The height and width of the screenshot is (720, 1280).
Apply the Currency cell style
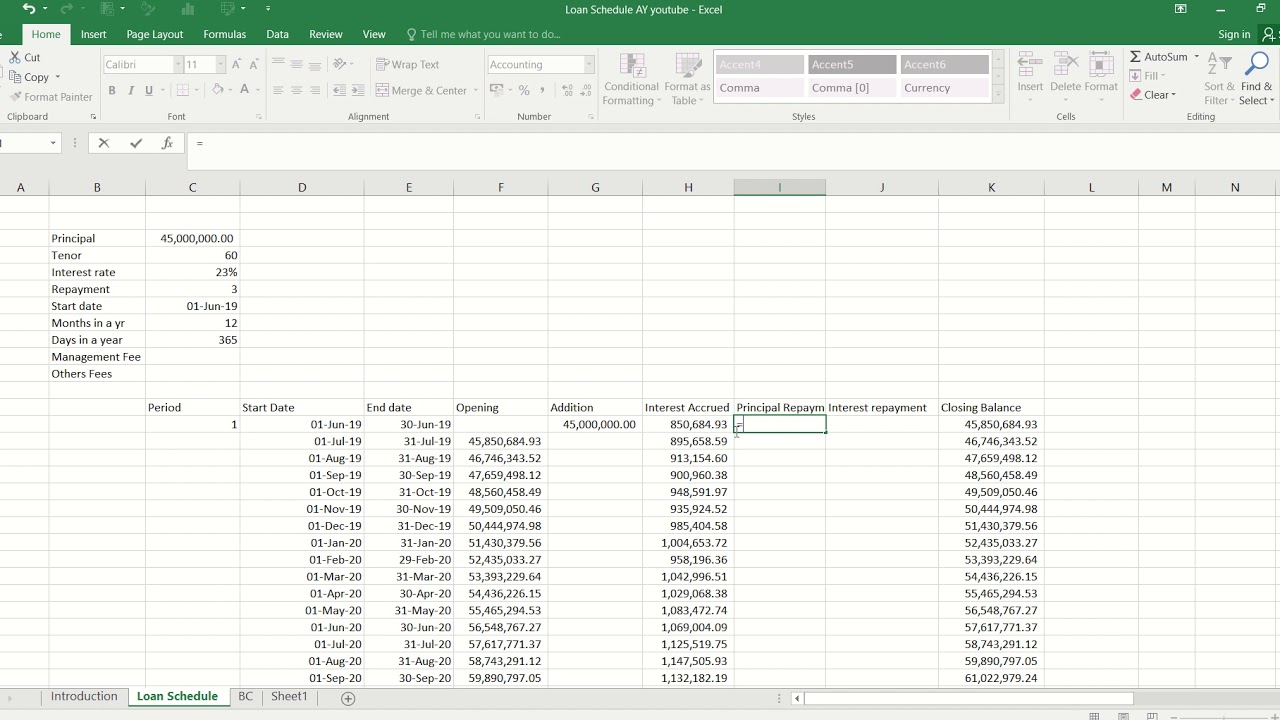tap(944, 88)
